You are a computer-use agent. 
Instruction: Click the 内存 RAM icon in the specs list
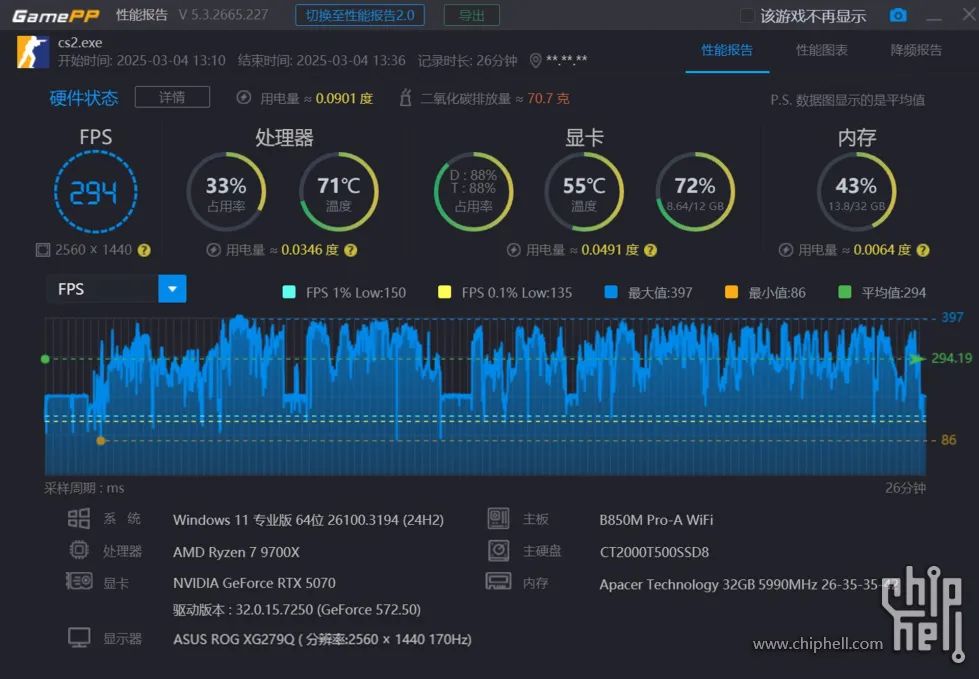tap(498, 581)
